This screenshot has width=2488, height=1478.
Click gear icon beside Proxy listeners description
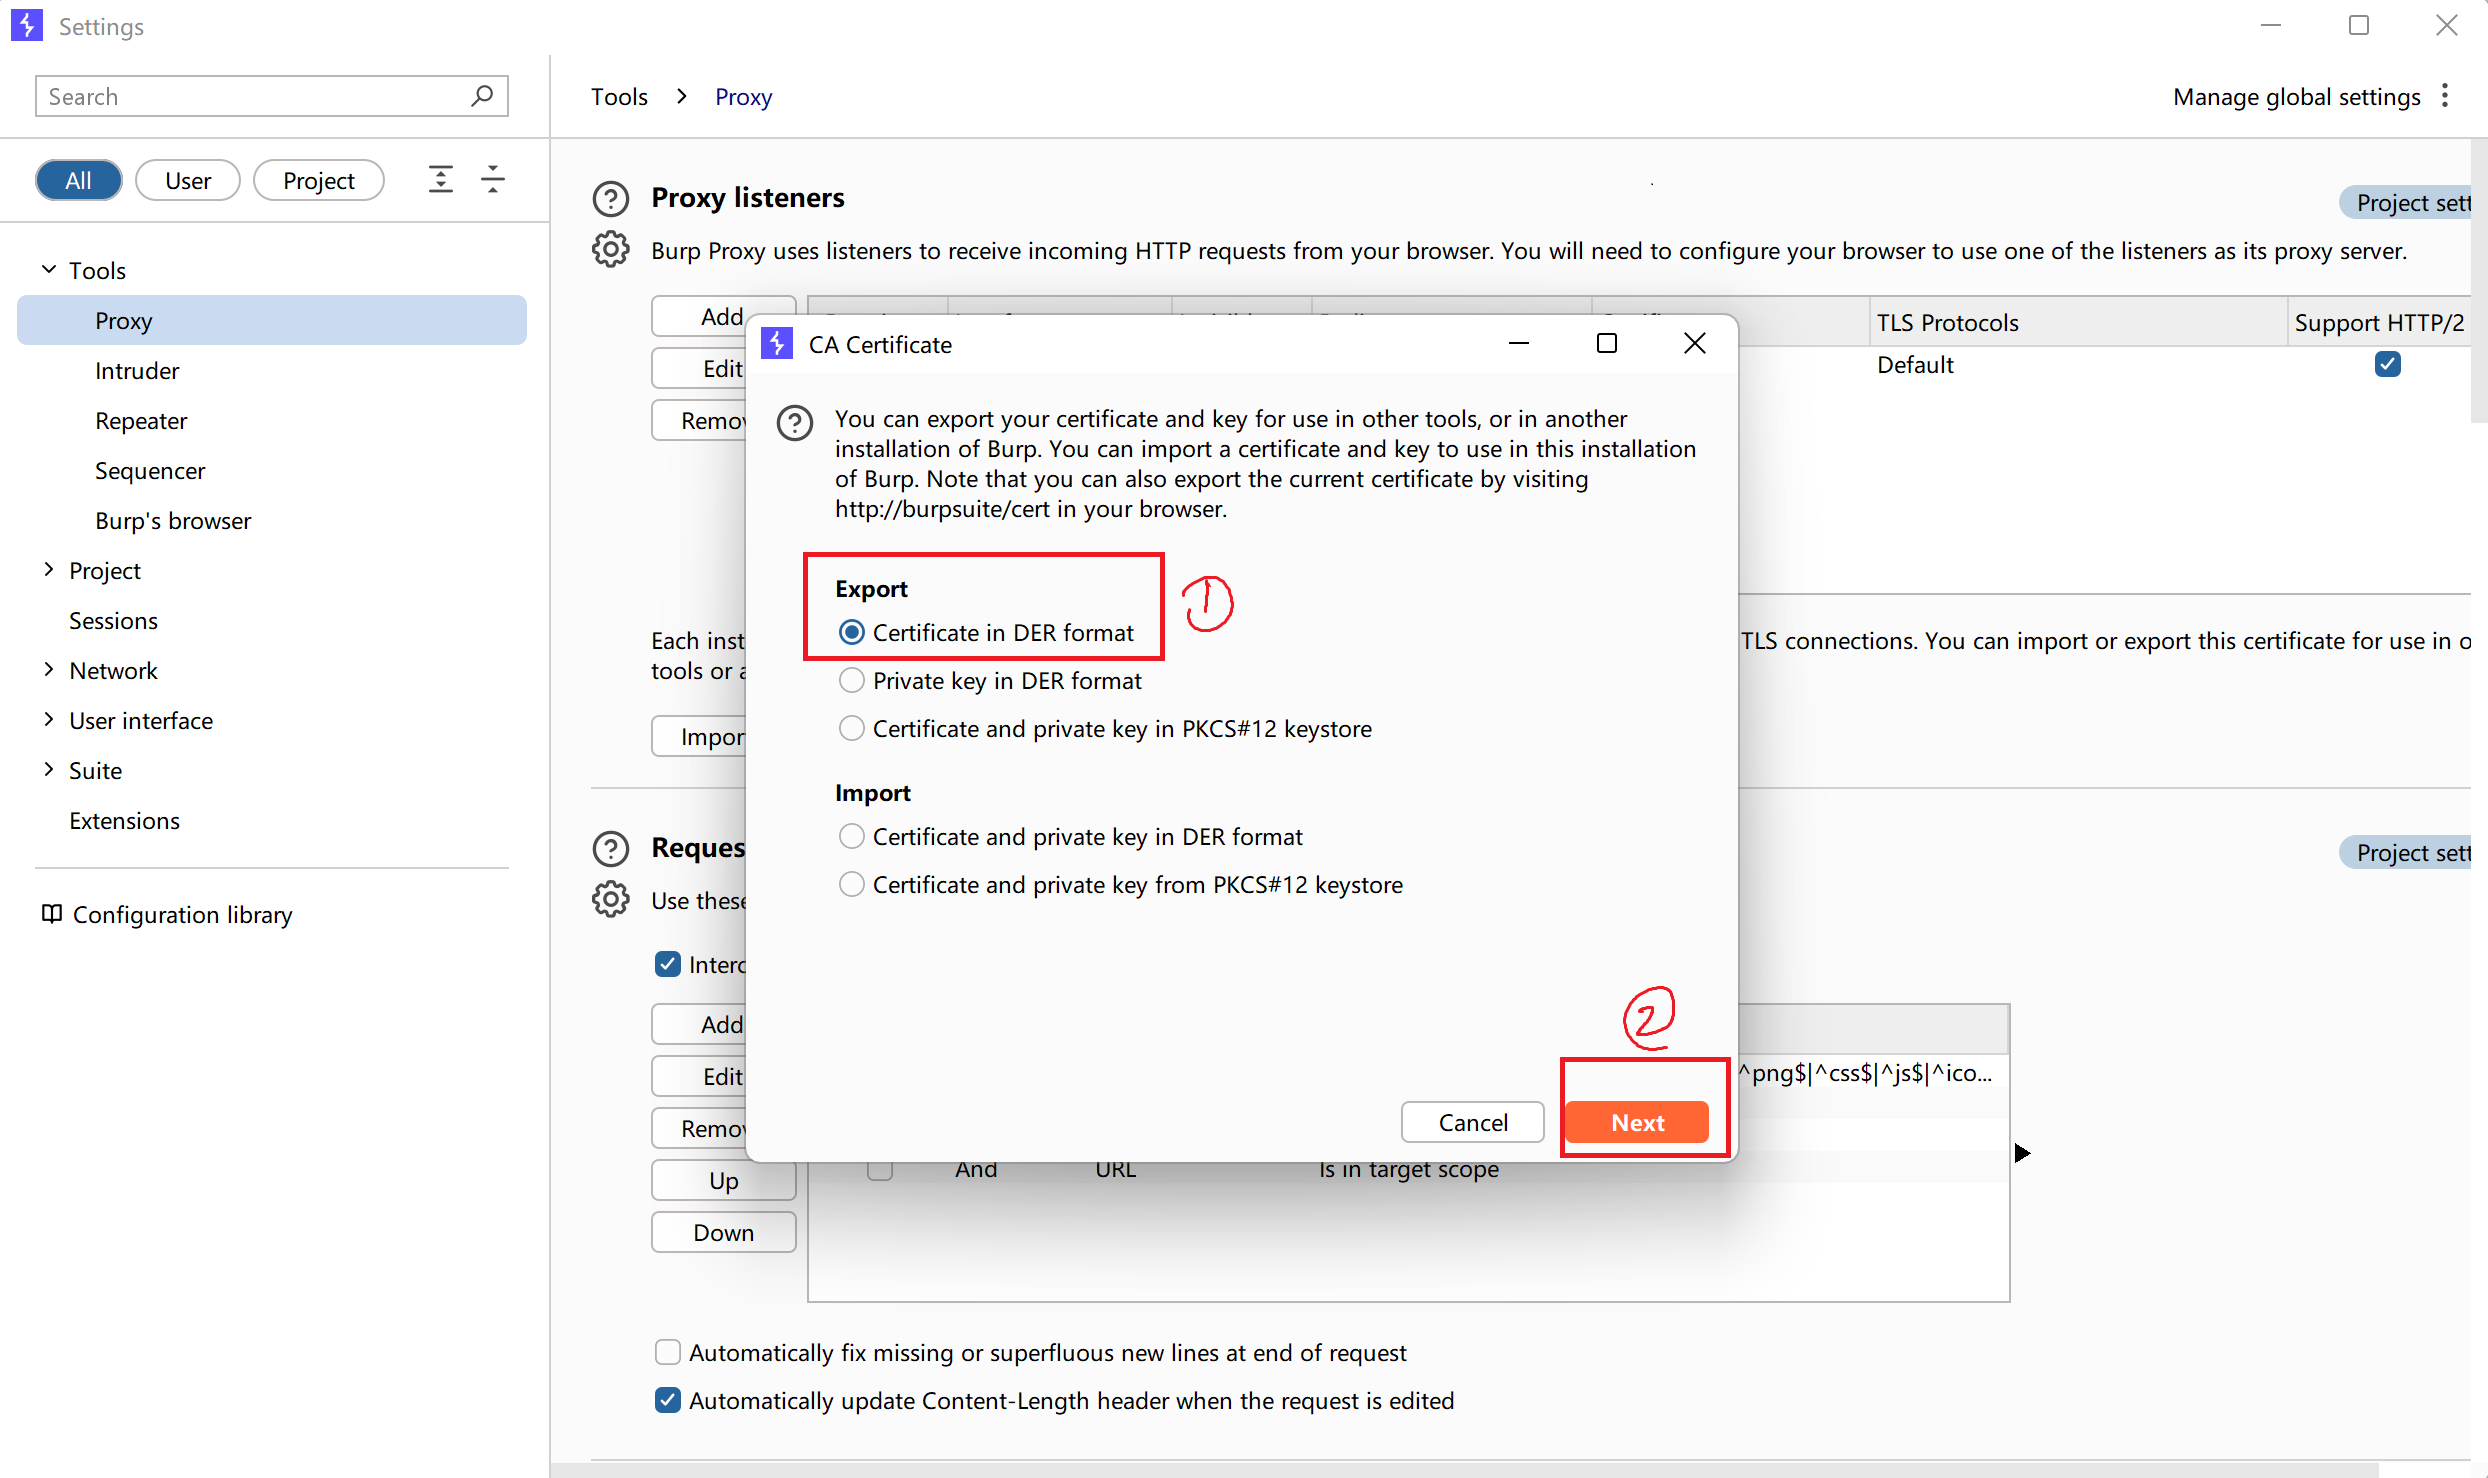point(611,250)
